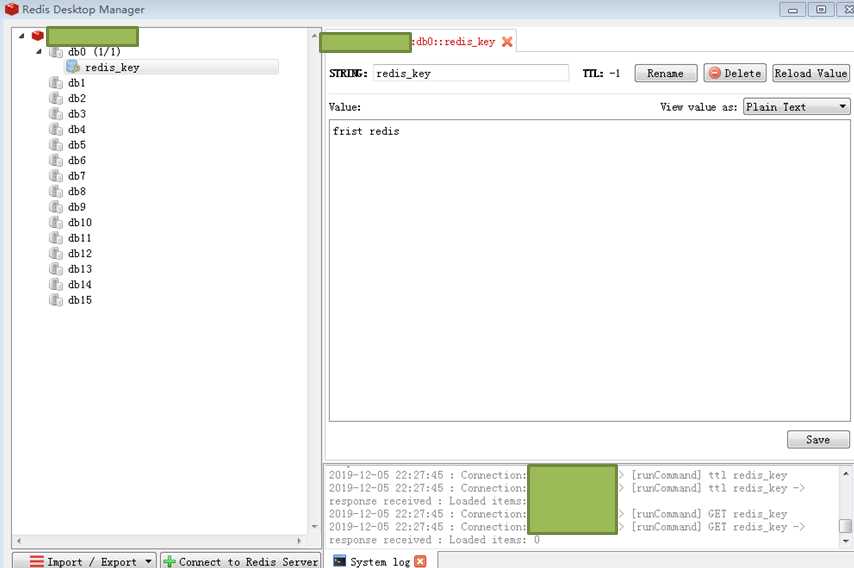Click the tree panel scroll-up arrow
Screen dimensions: 854x568
click(x=314, y=35)
